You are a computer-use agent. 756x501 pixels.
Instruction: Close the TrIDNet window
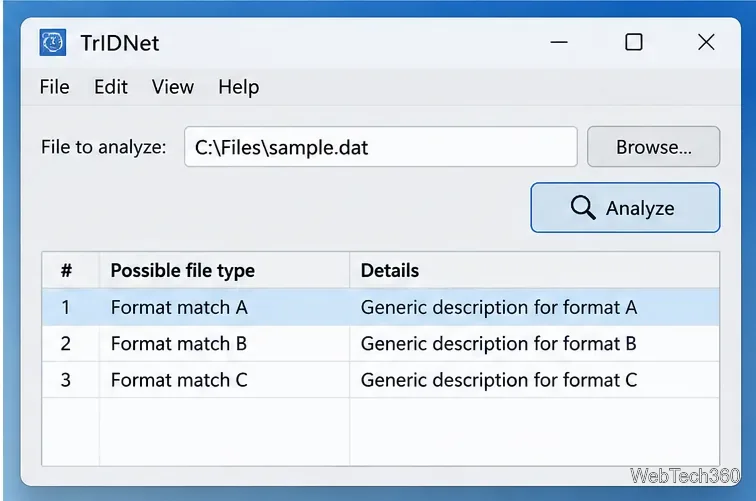[x=706, y=42]
